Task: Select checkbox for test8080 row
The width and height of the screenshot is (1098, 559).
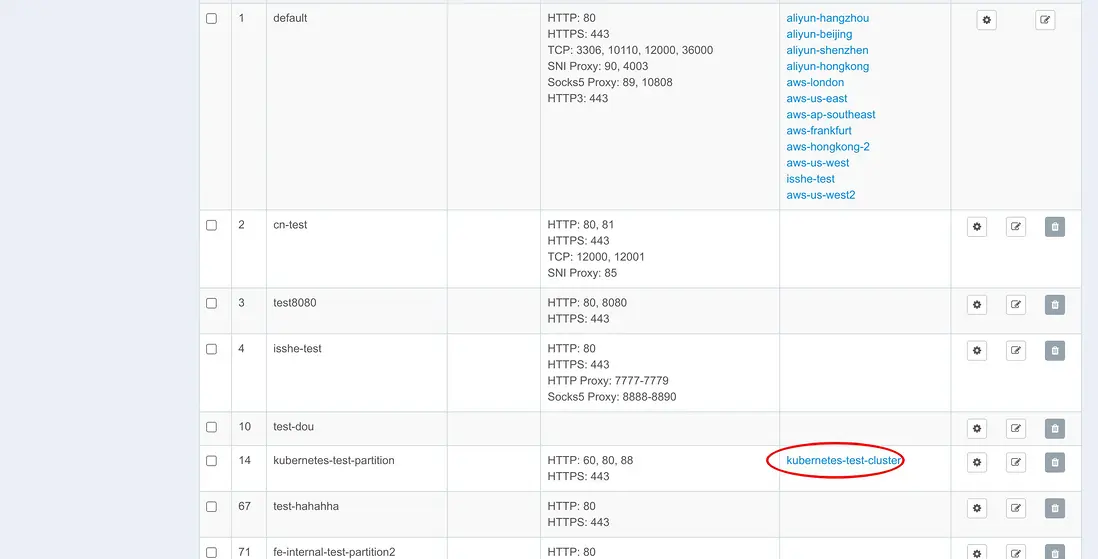Action: [x=211, y=303]
